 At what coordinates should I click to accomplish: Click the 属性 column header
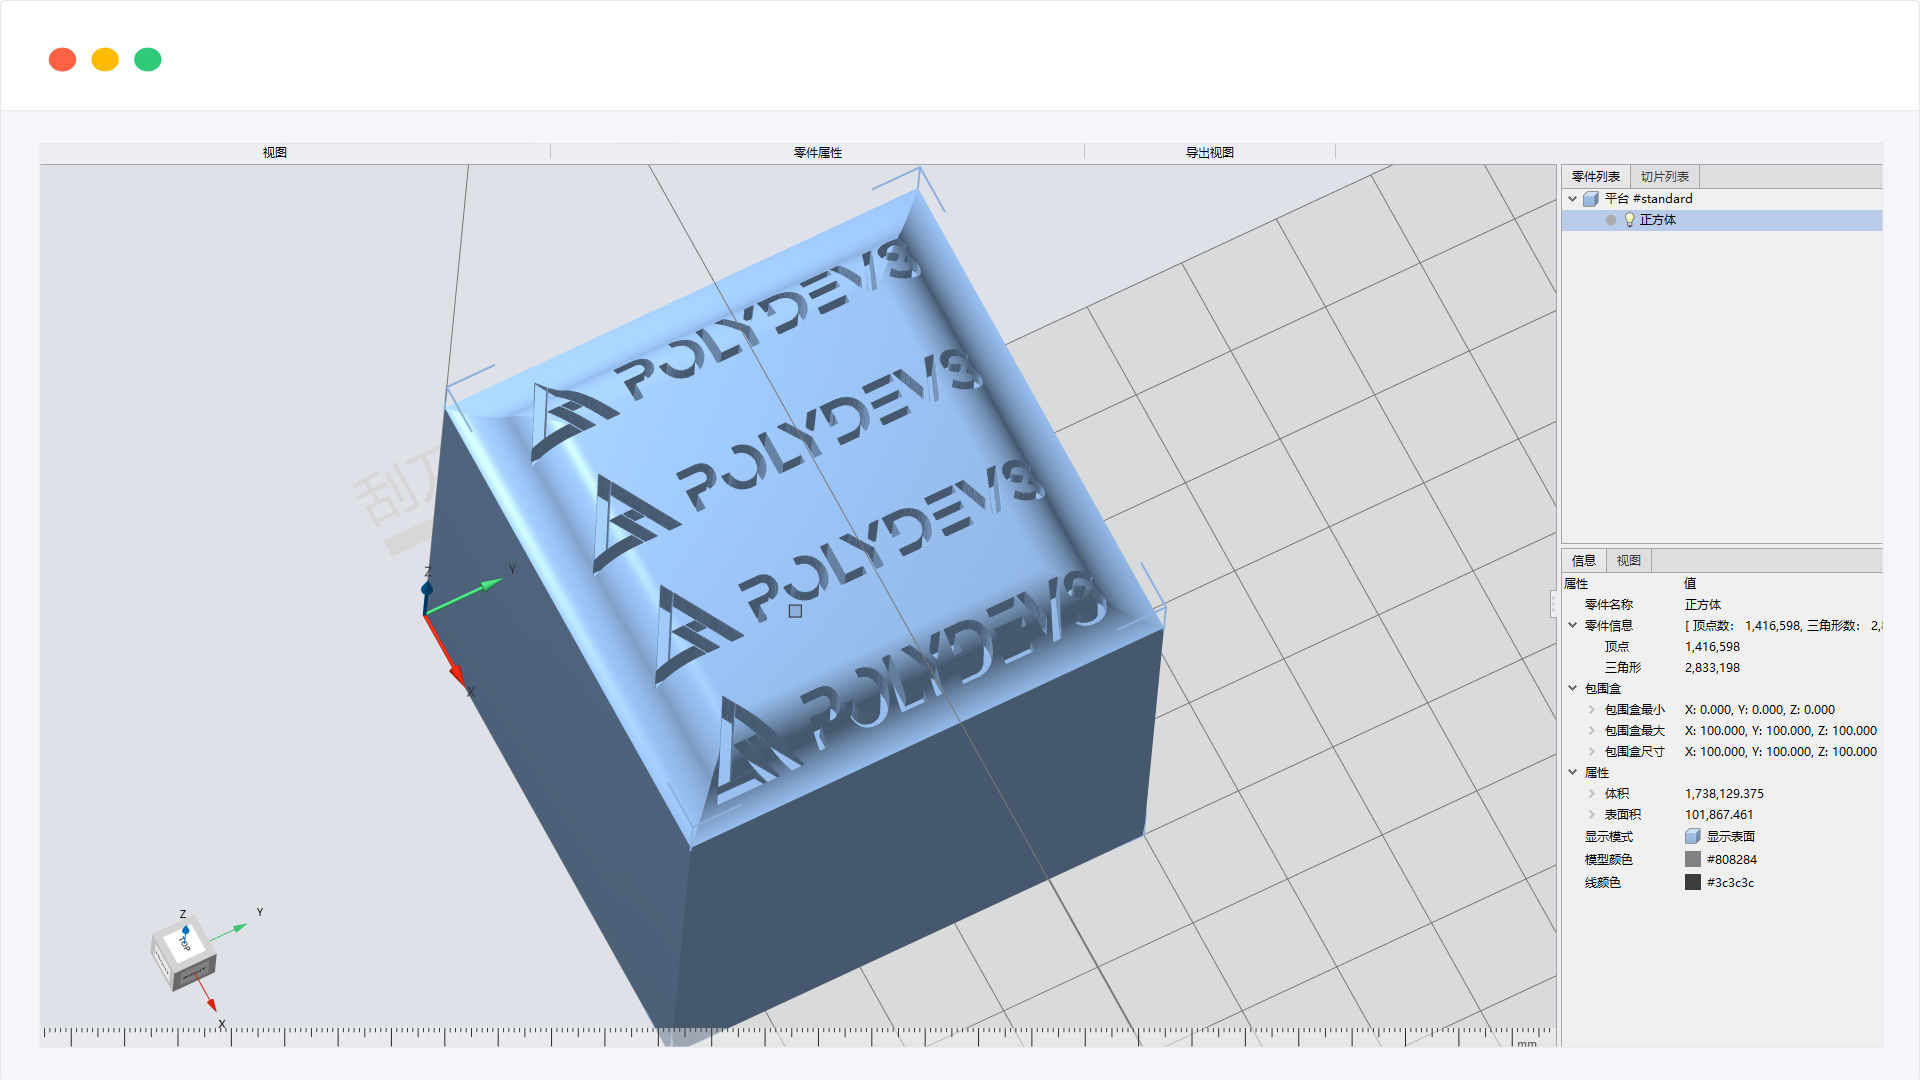(x=1576, y=584)
